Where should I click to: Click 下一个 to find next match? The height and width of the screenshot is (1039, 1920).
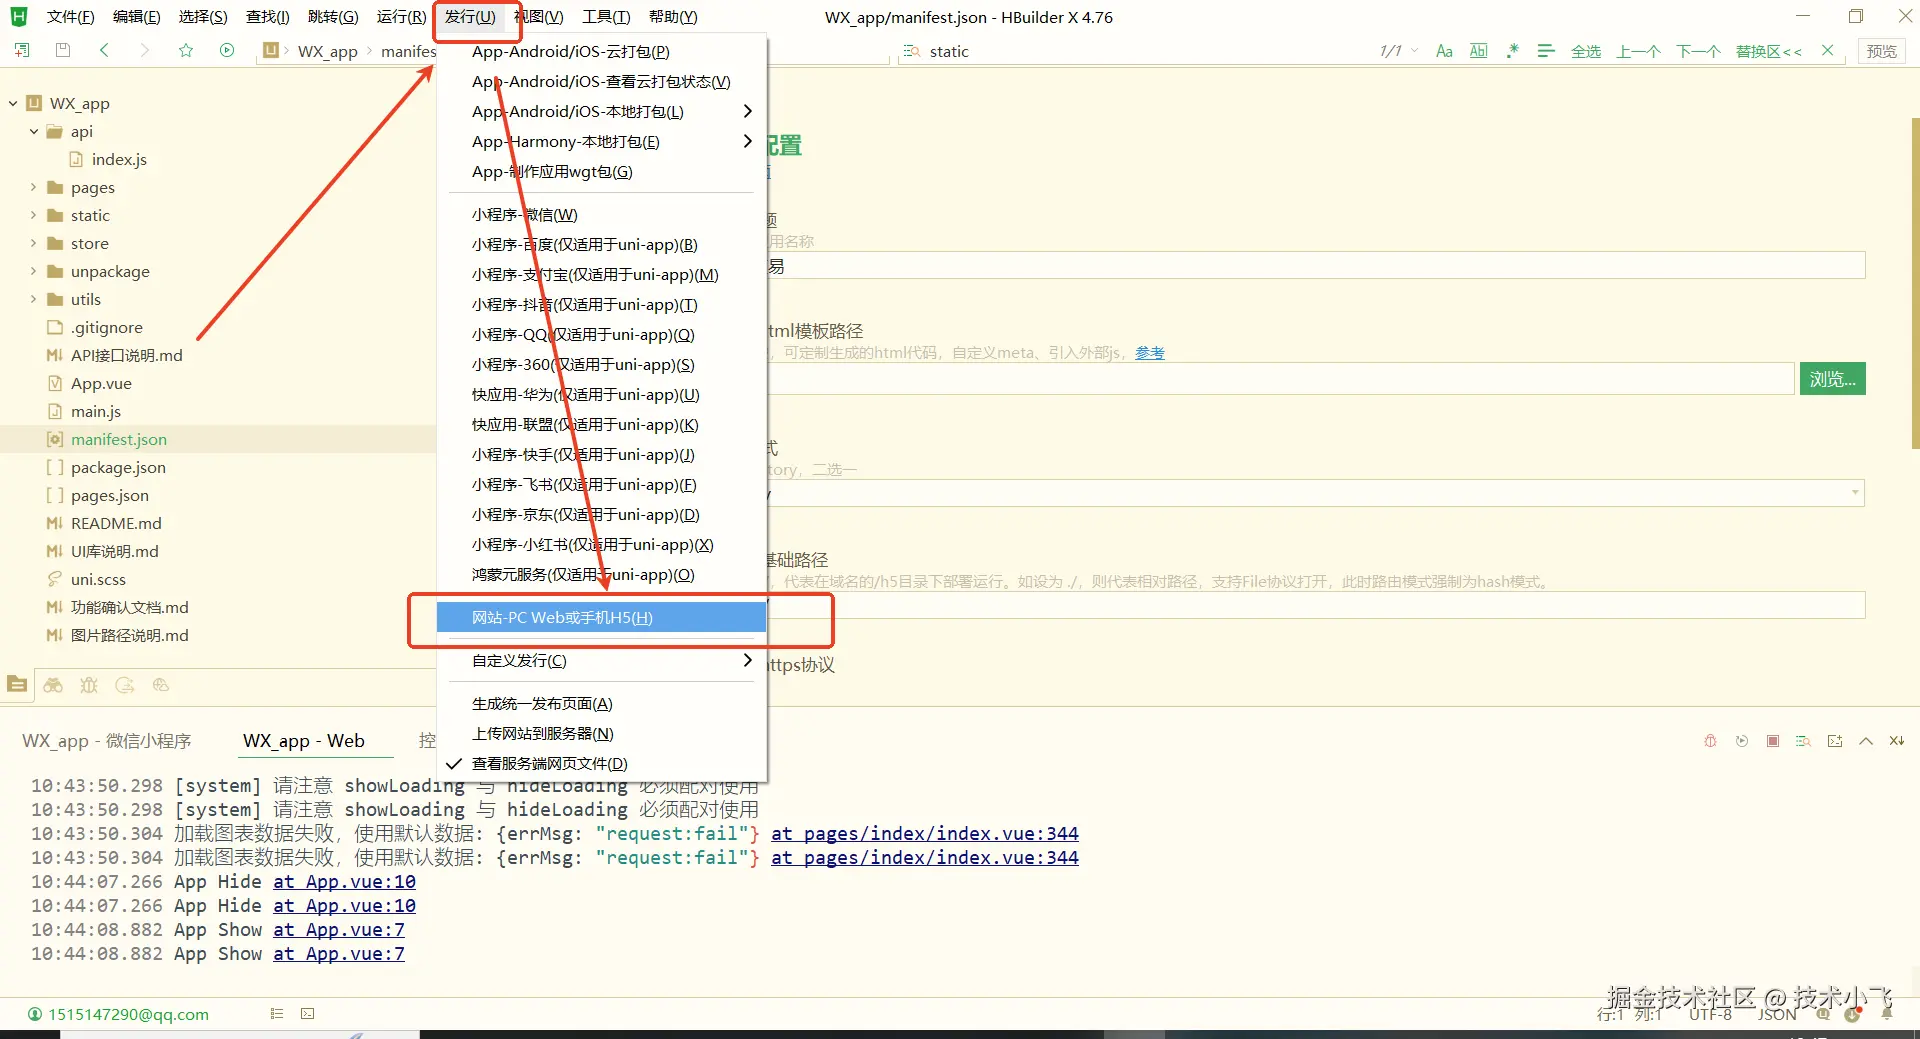(1698, 51)
